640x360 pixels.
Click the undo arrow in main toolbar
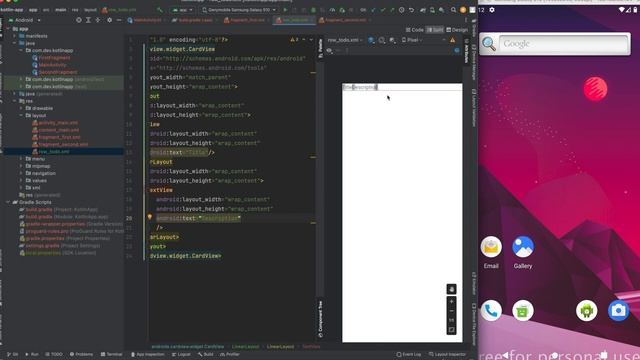point(411,10)
